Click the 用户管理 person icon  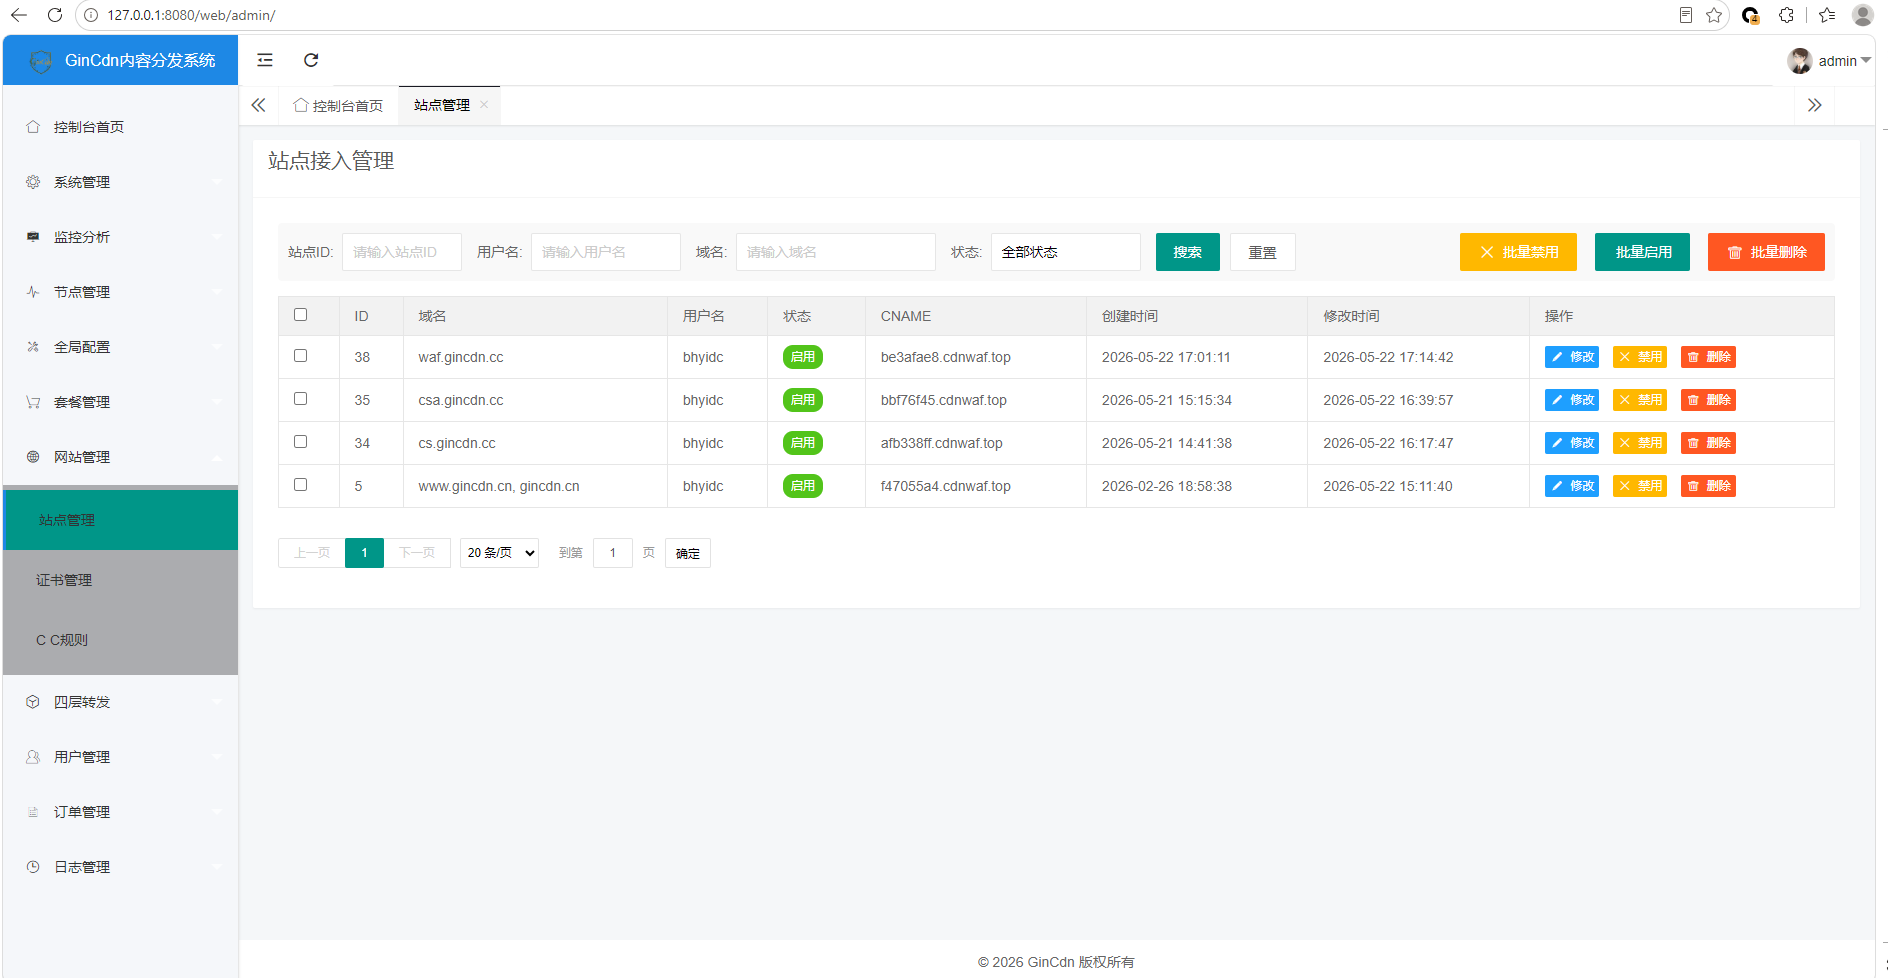pyautogui.click(x=33, y=757)
